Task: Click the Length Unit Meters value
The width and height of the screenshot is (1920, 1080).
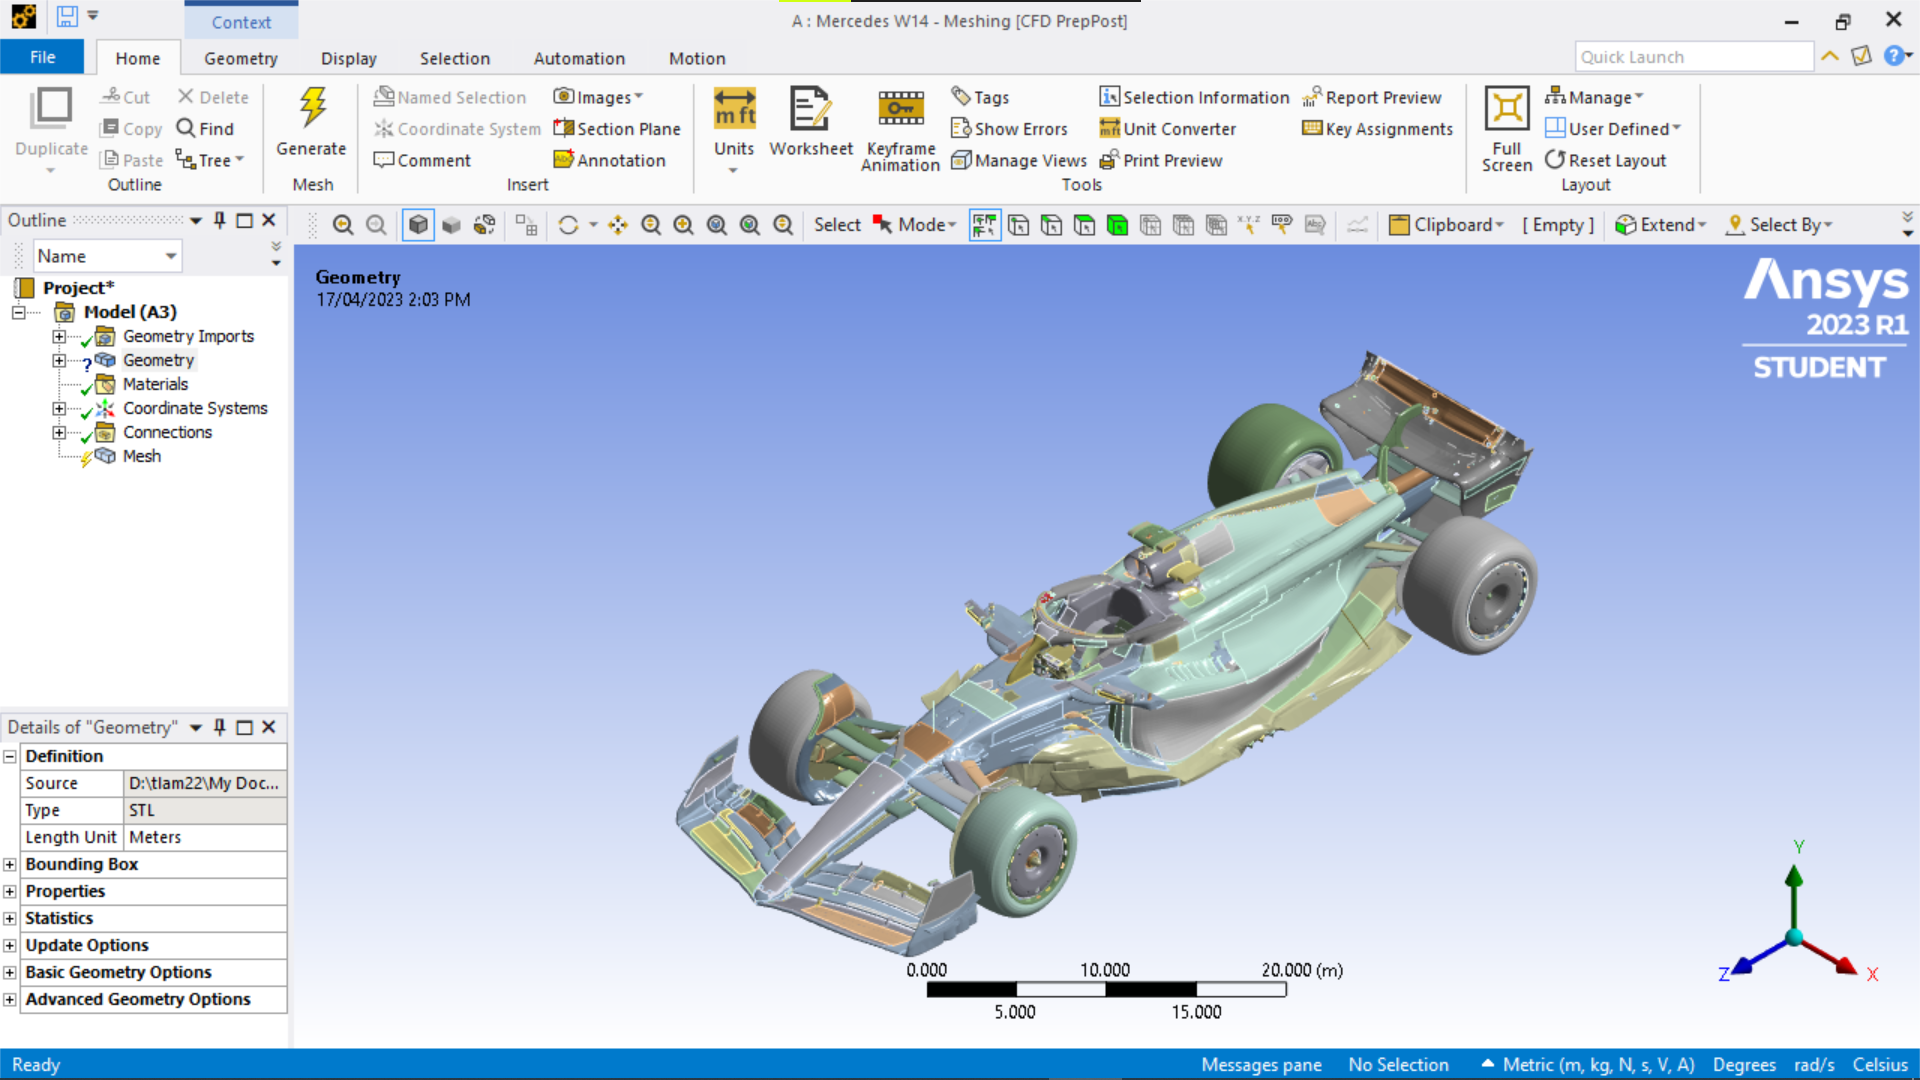Action: tap(205, 837)
